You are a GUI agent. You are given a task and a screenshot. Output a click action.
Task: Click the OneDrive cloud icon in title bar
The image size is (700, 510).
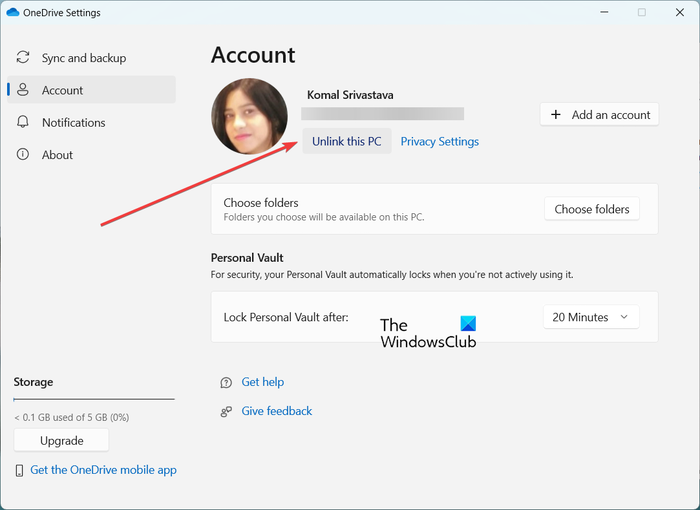[12, 13]
